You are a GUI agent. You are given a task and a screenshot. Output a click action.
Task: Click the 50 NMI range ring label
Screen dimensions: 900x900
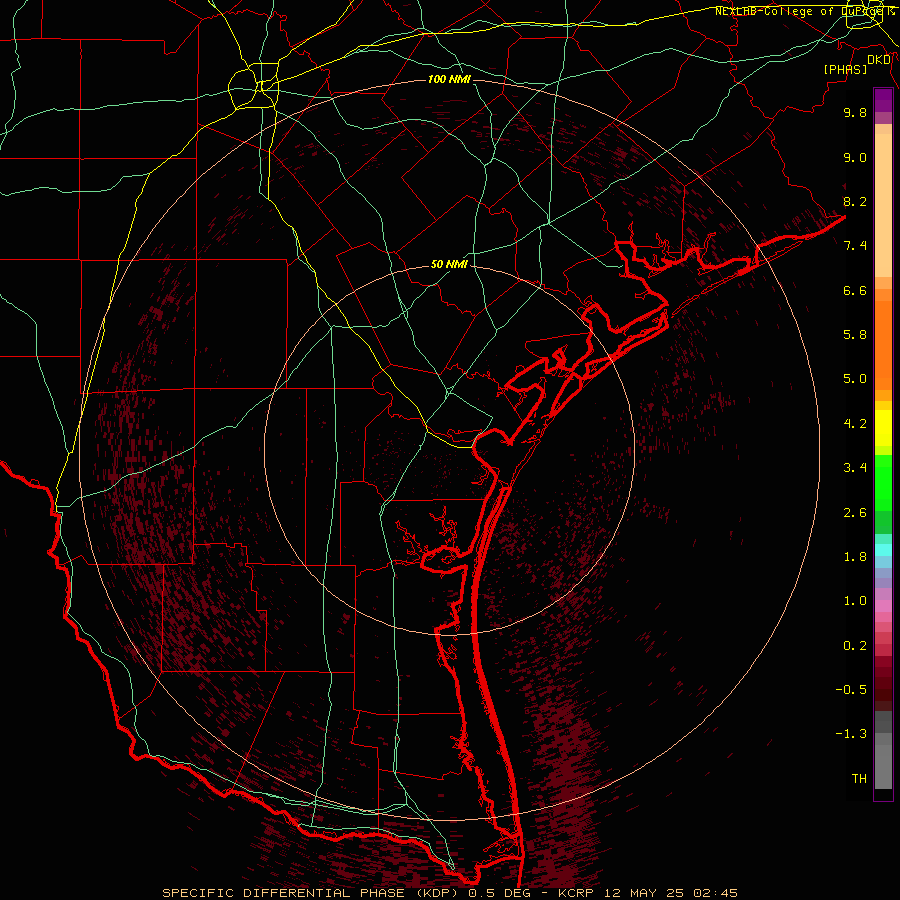[x=449, y=264]
